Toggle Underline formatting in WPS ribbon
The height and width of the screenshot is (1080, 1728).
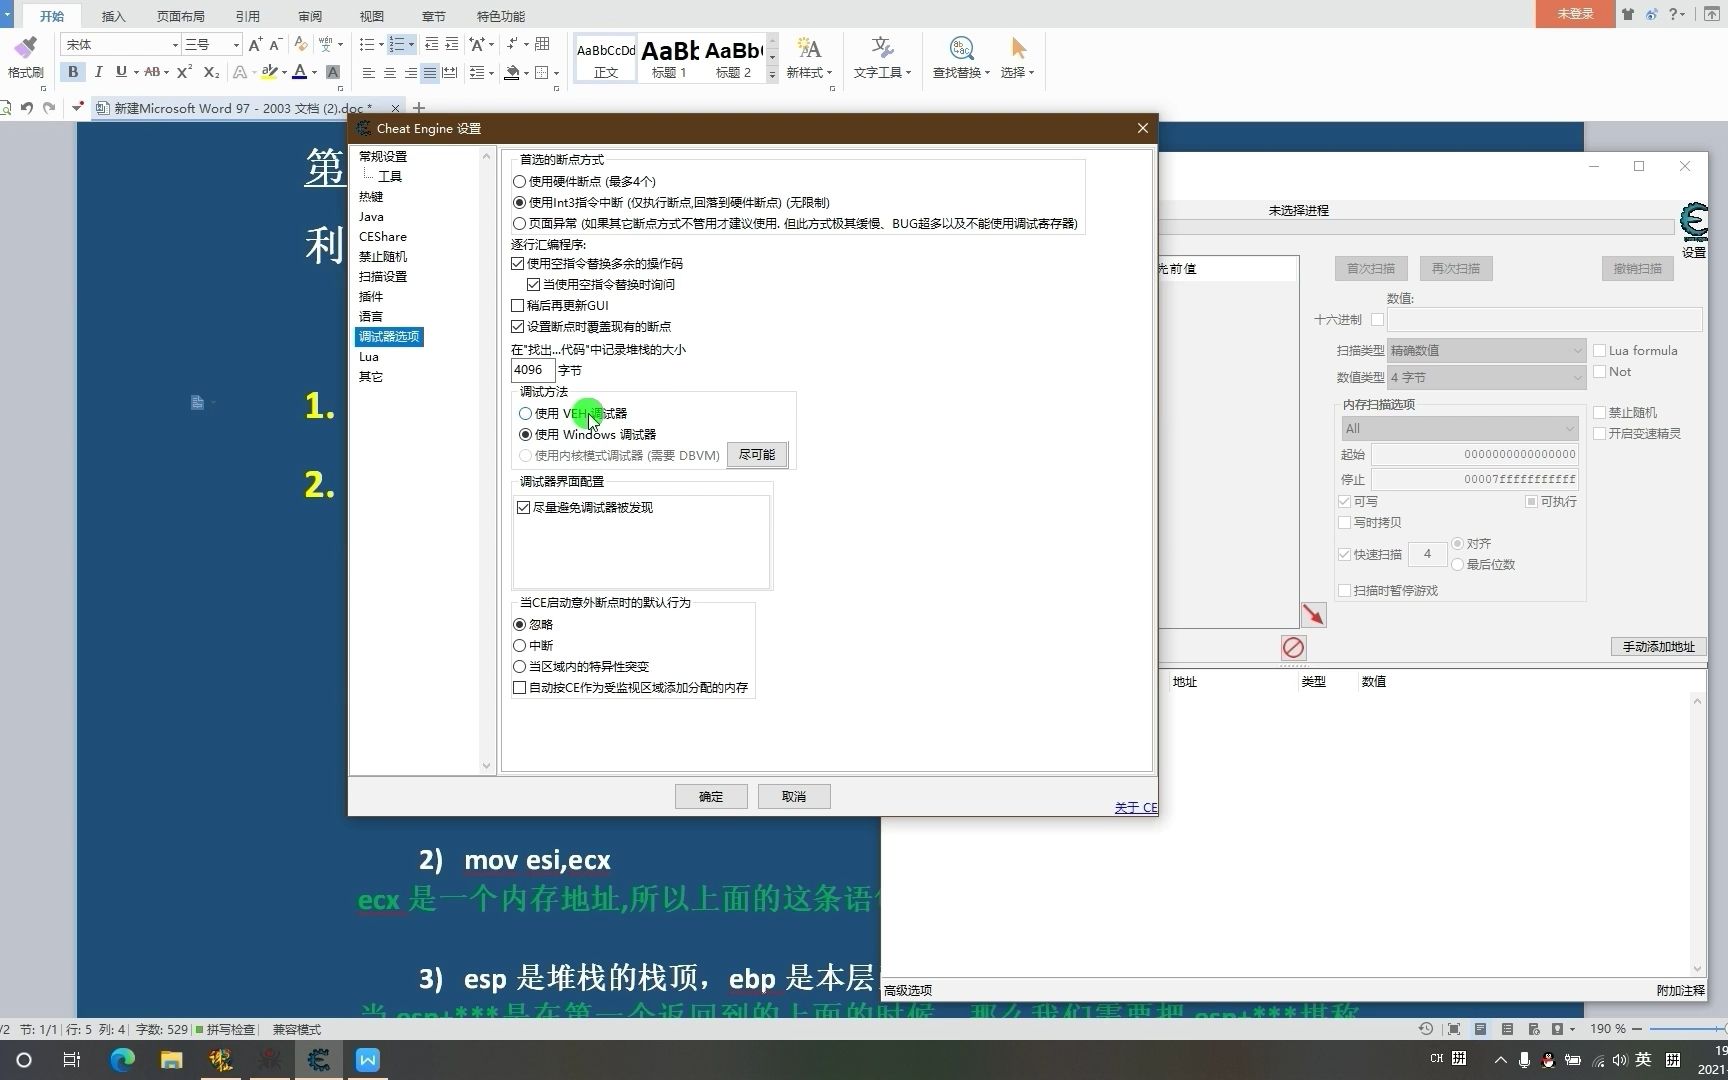(120, 72)
